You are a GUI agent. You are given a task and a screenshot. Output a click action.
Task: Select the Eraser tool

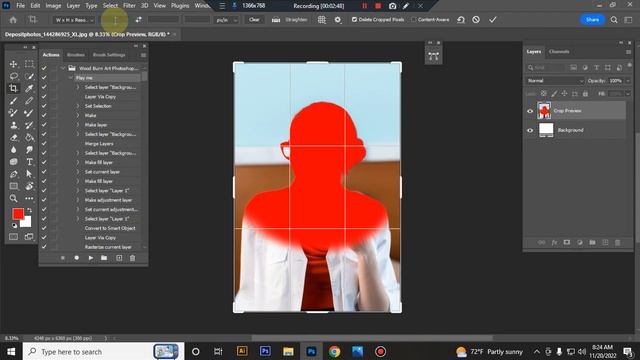tap(13, 138)
